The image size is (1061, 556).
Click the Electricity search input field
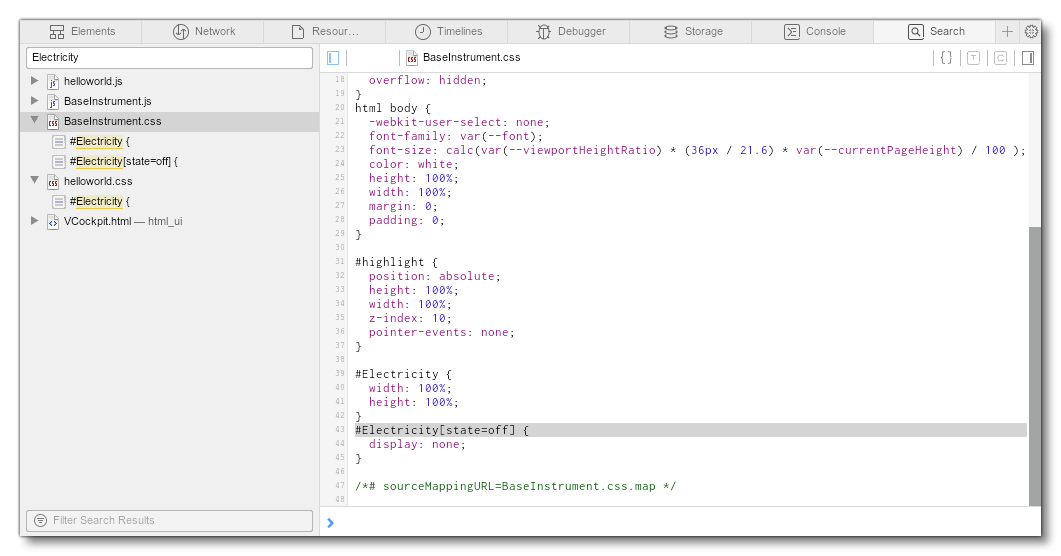(x=169, y=57)
